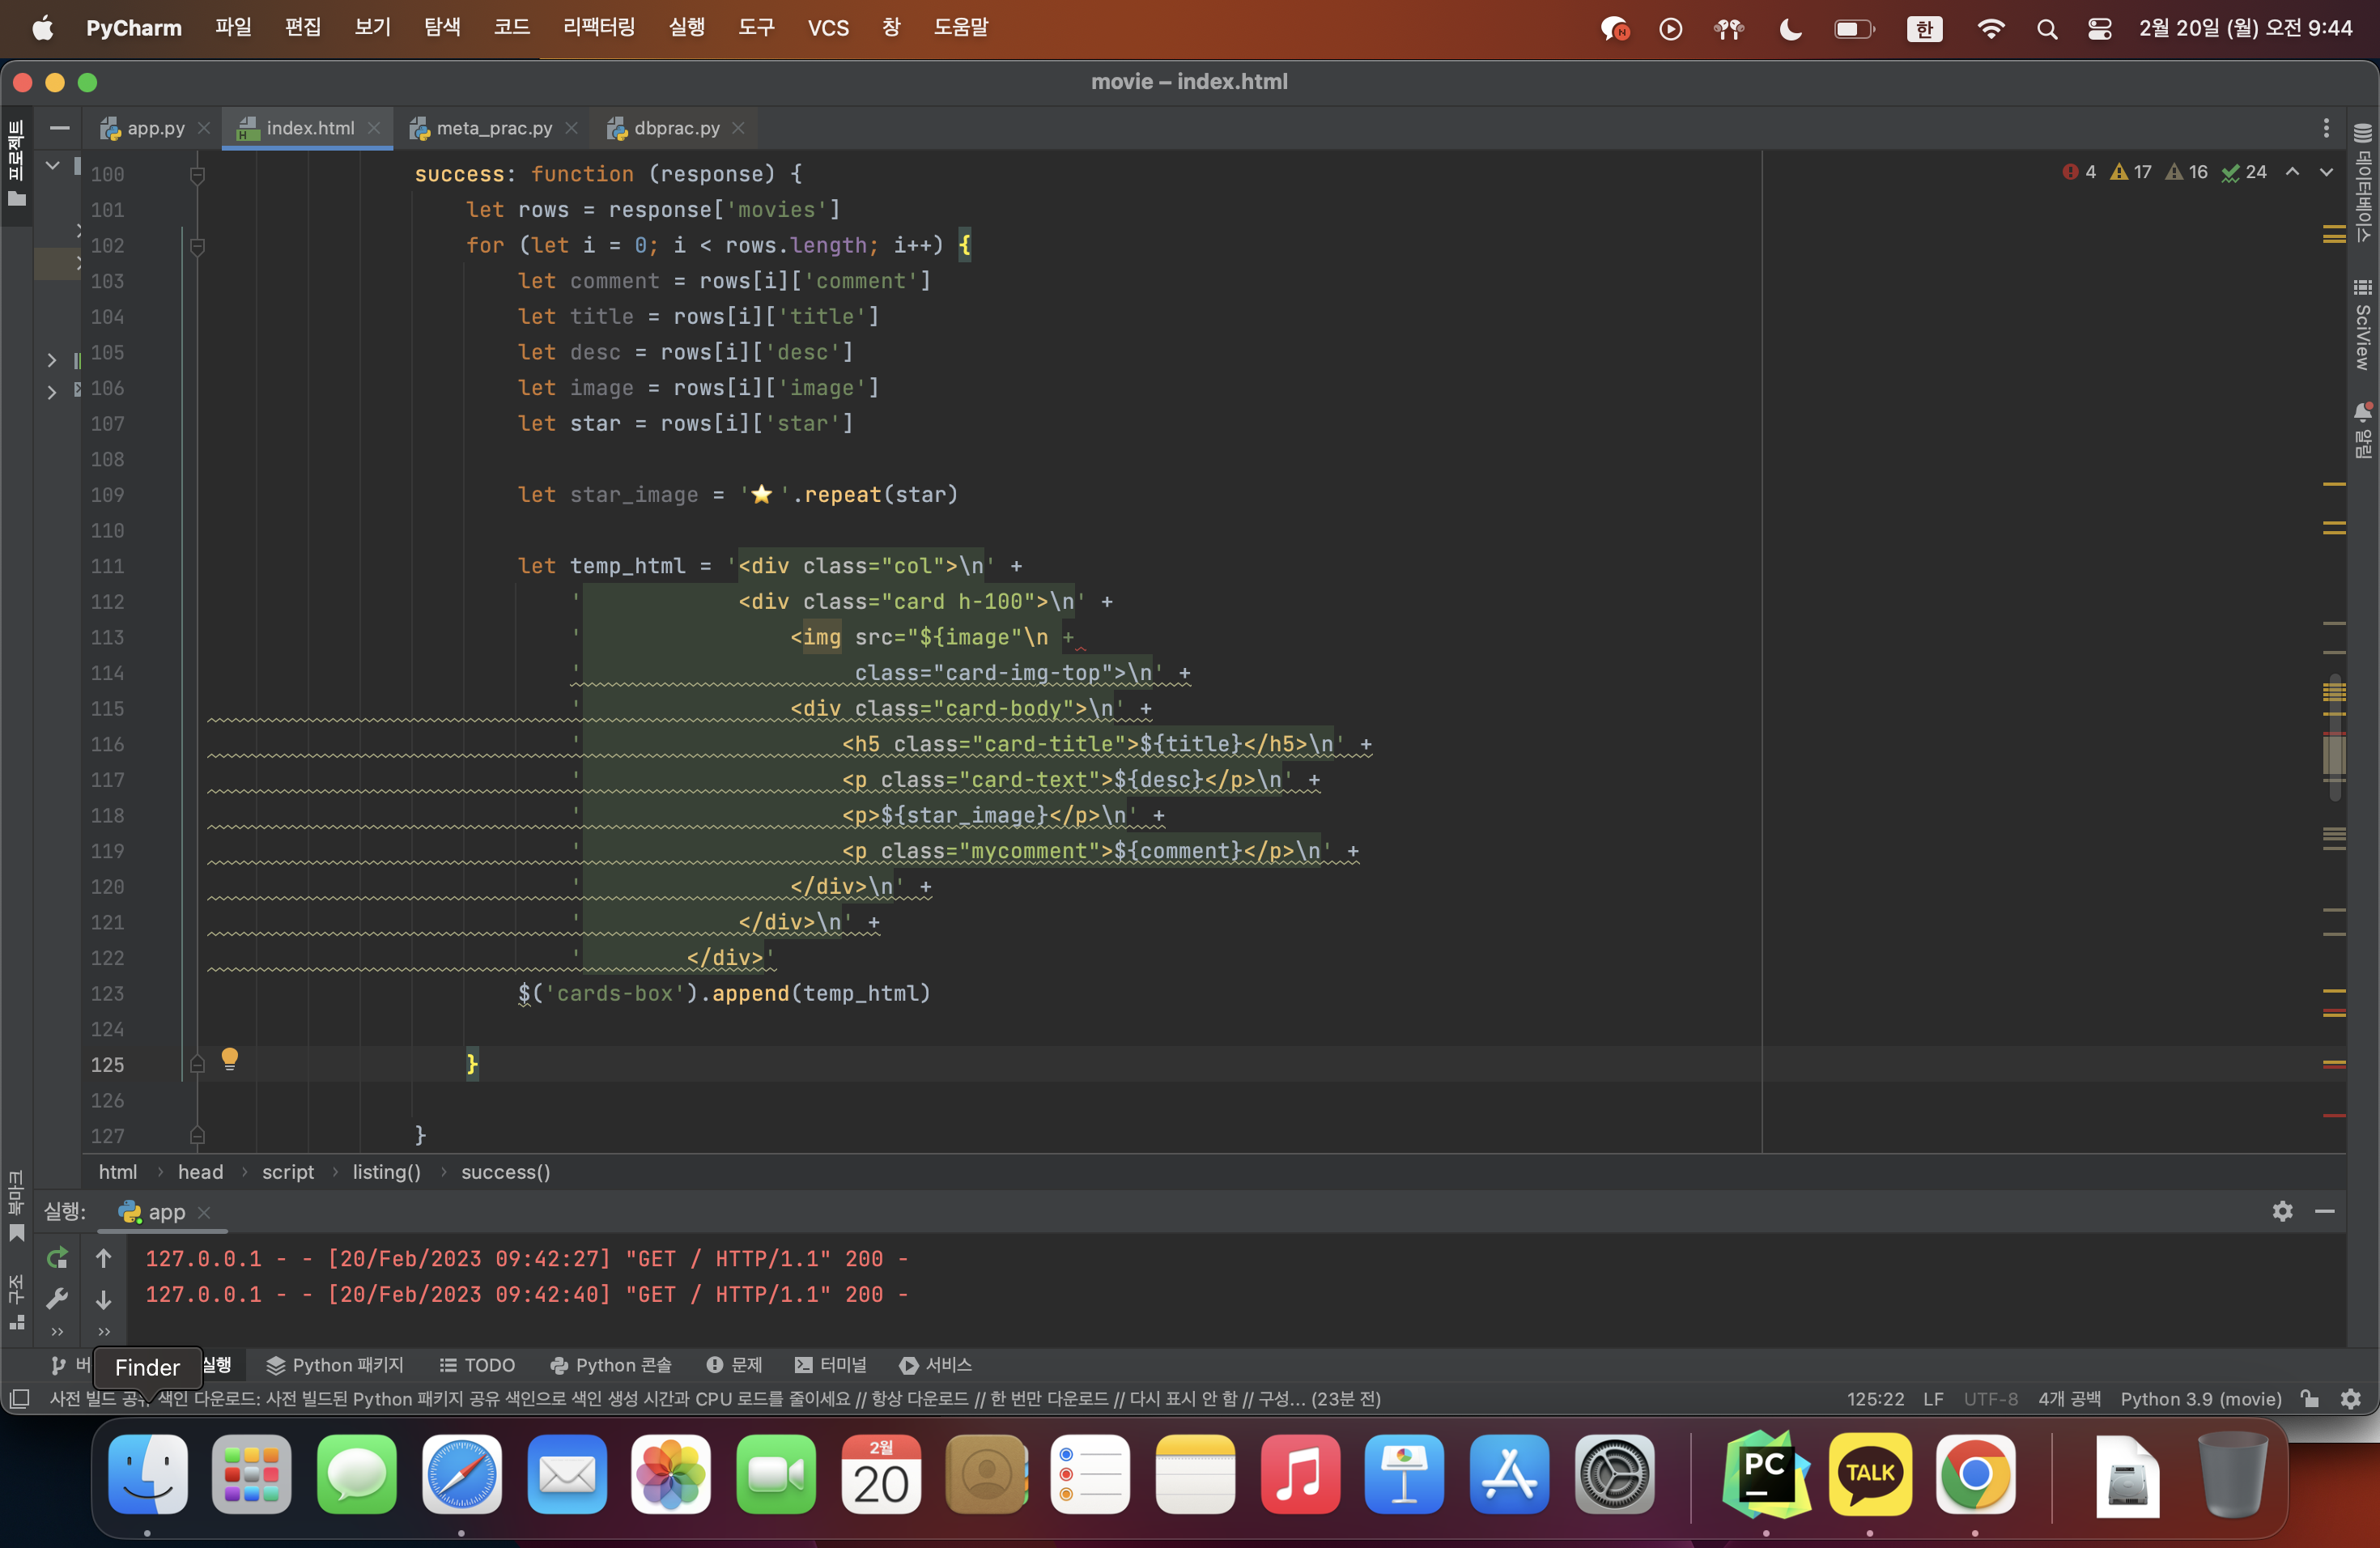Collapse the fold end marker on line 125

(x=197, y=1065)
